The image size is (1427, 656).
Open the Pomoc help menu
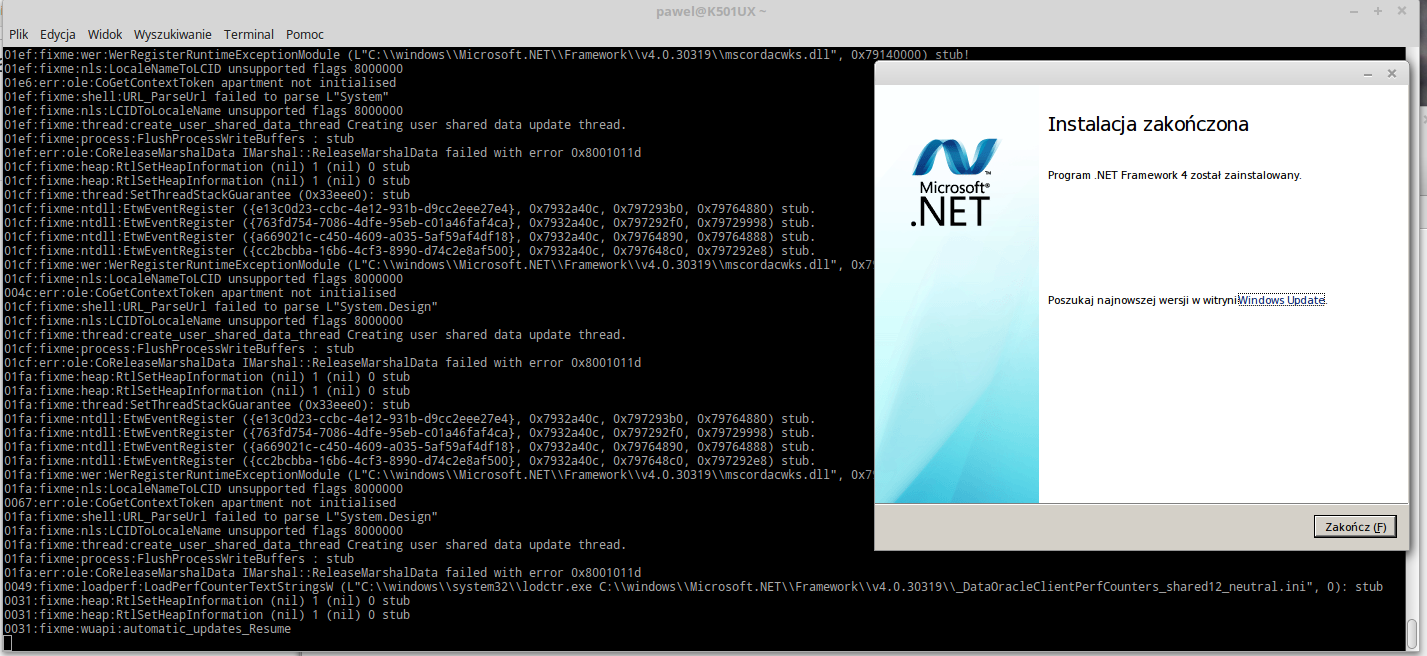[x=305, y=34]
